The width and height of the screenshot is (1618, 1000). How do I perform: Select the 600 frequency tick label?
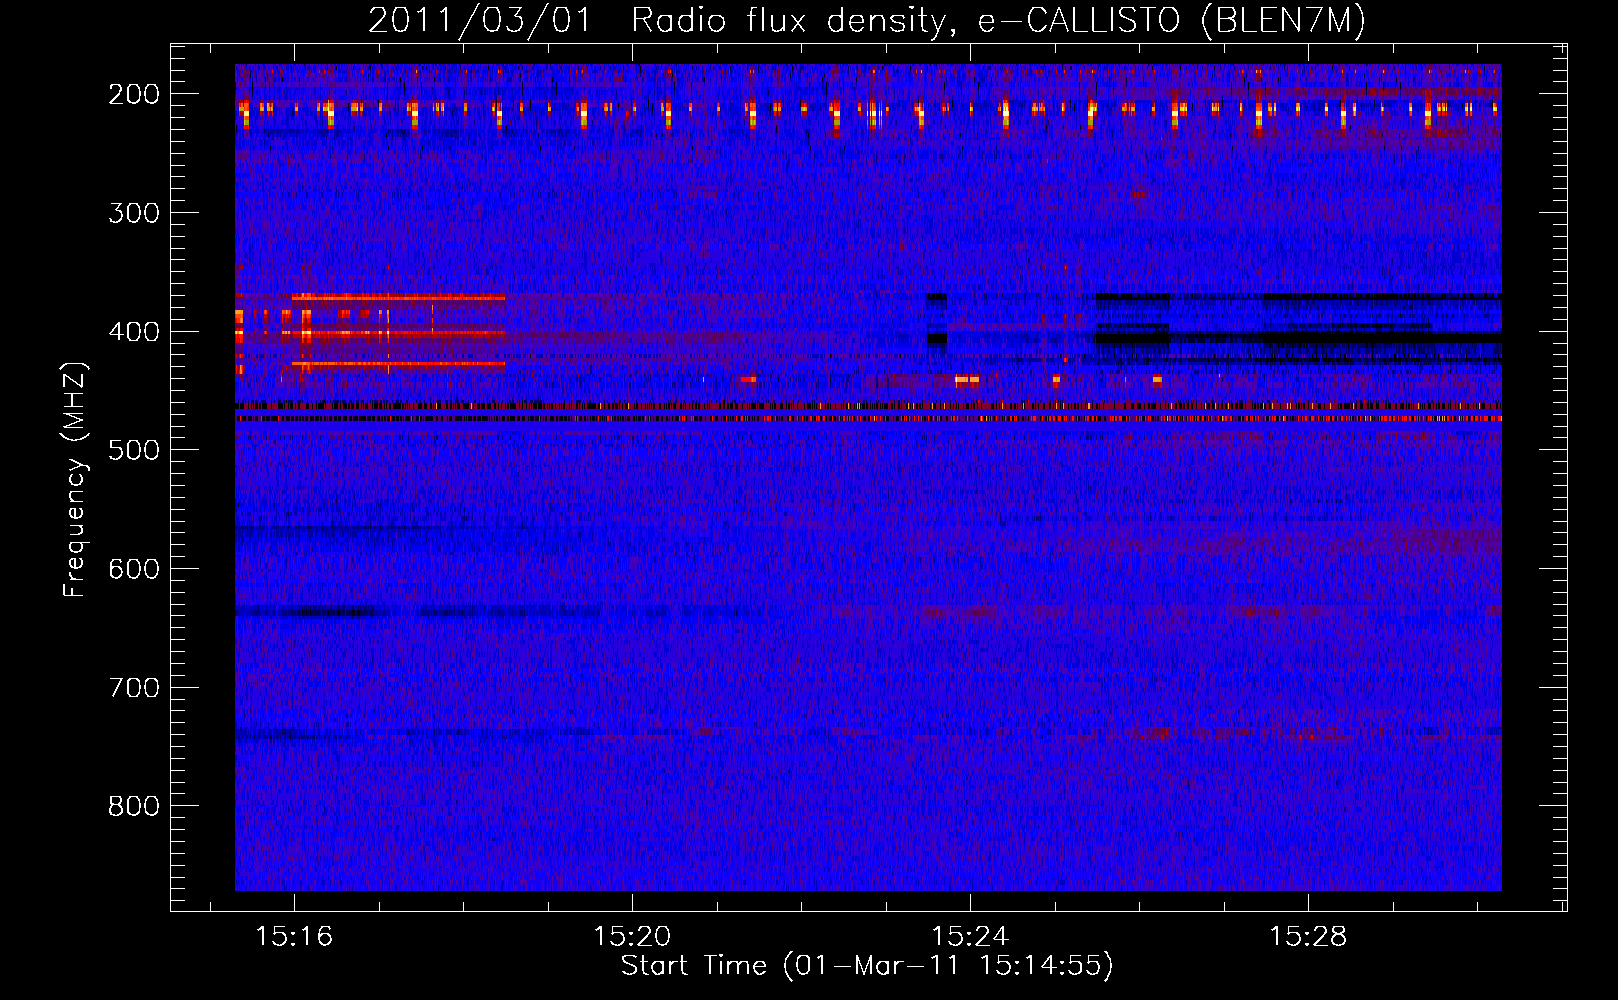click(134, 568)
